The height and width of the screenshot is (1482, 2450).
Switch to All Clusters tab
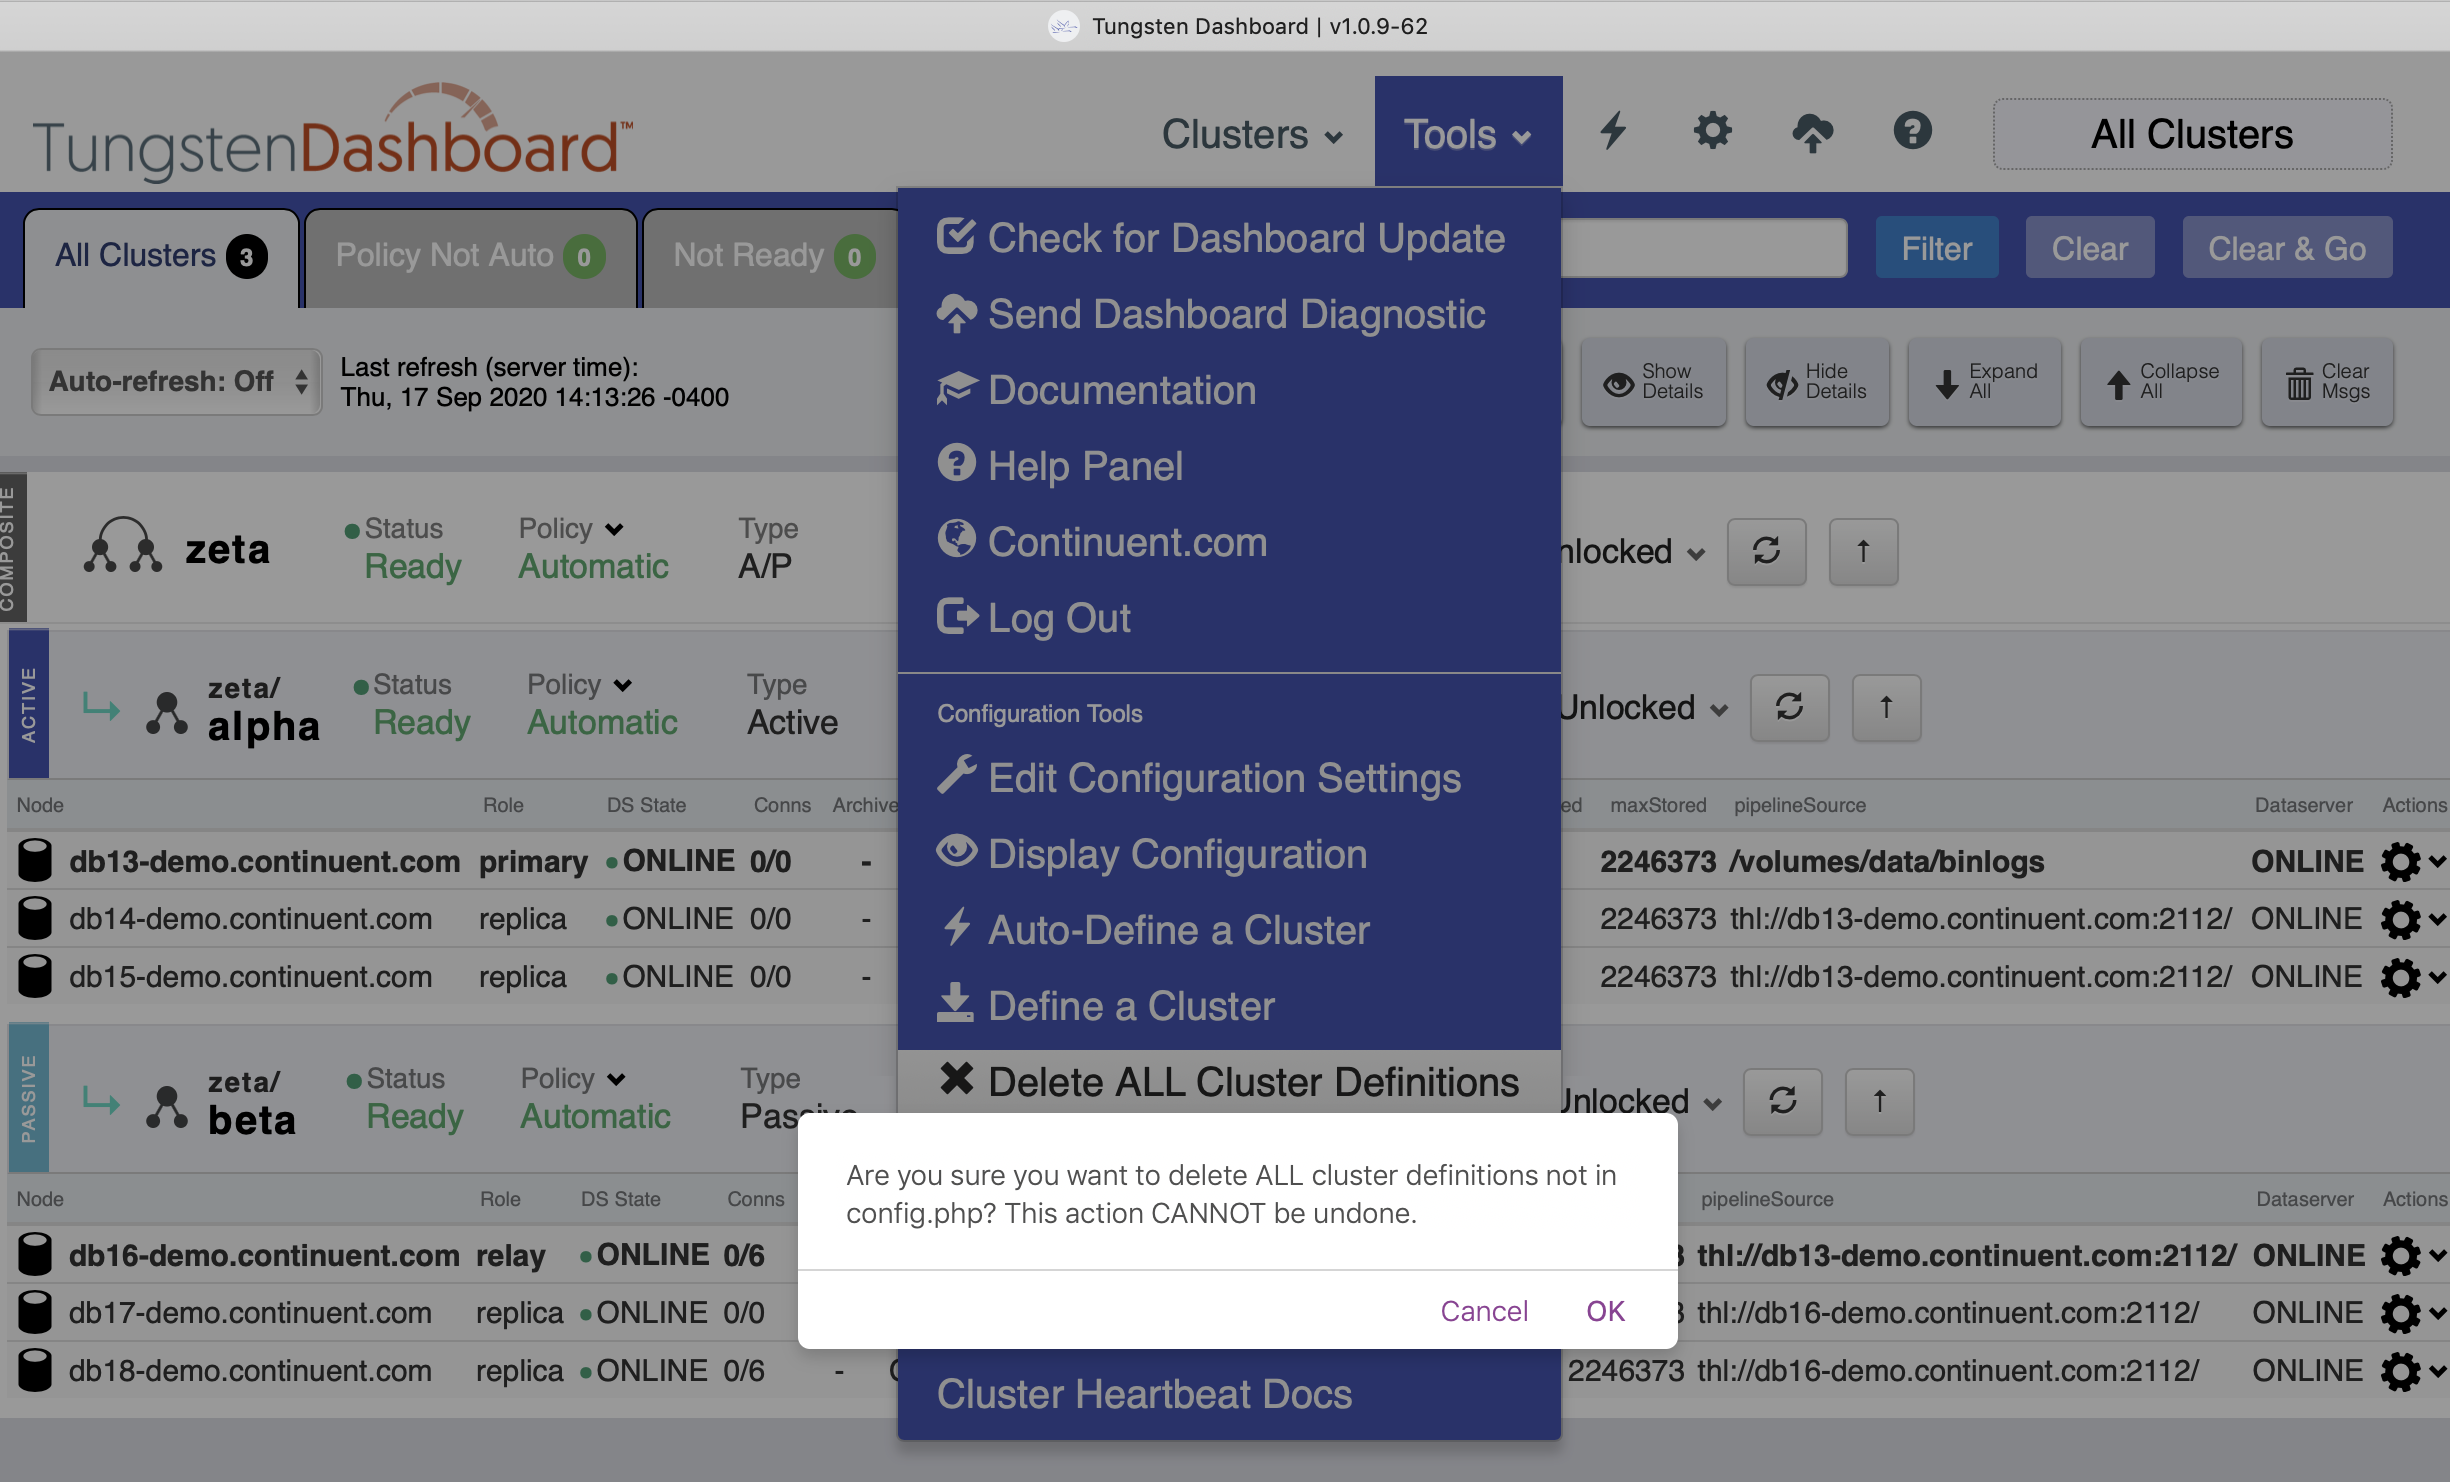[x=161, y=257]
